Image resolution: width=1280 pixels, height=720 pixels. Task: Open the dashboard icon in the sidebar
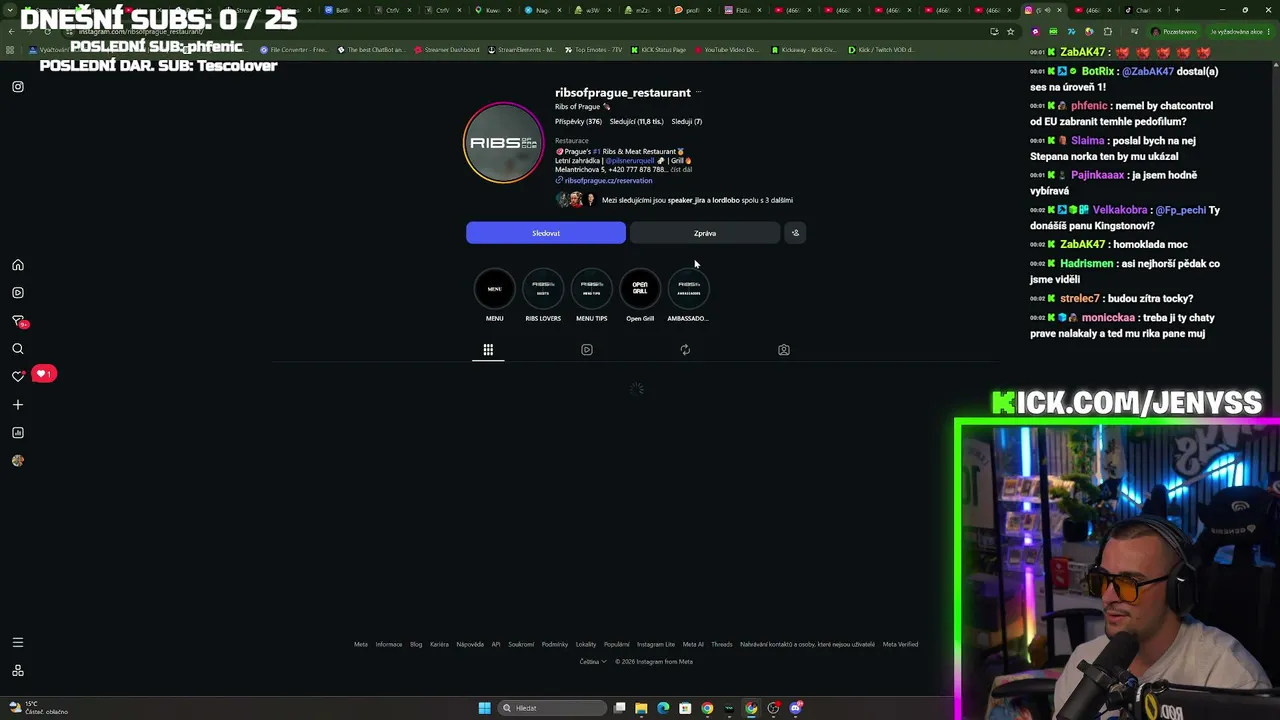click(18, 433)
